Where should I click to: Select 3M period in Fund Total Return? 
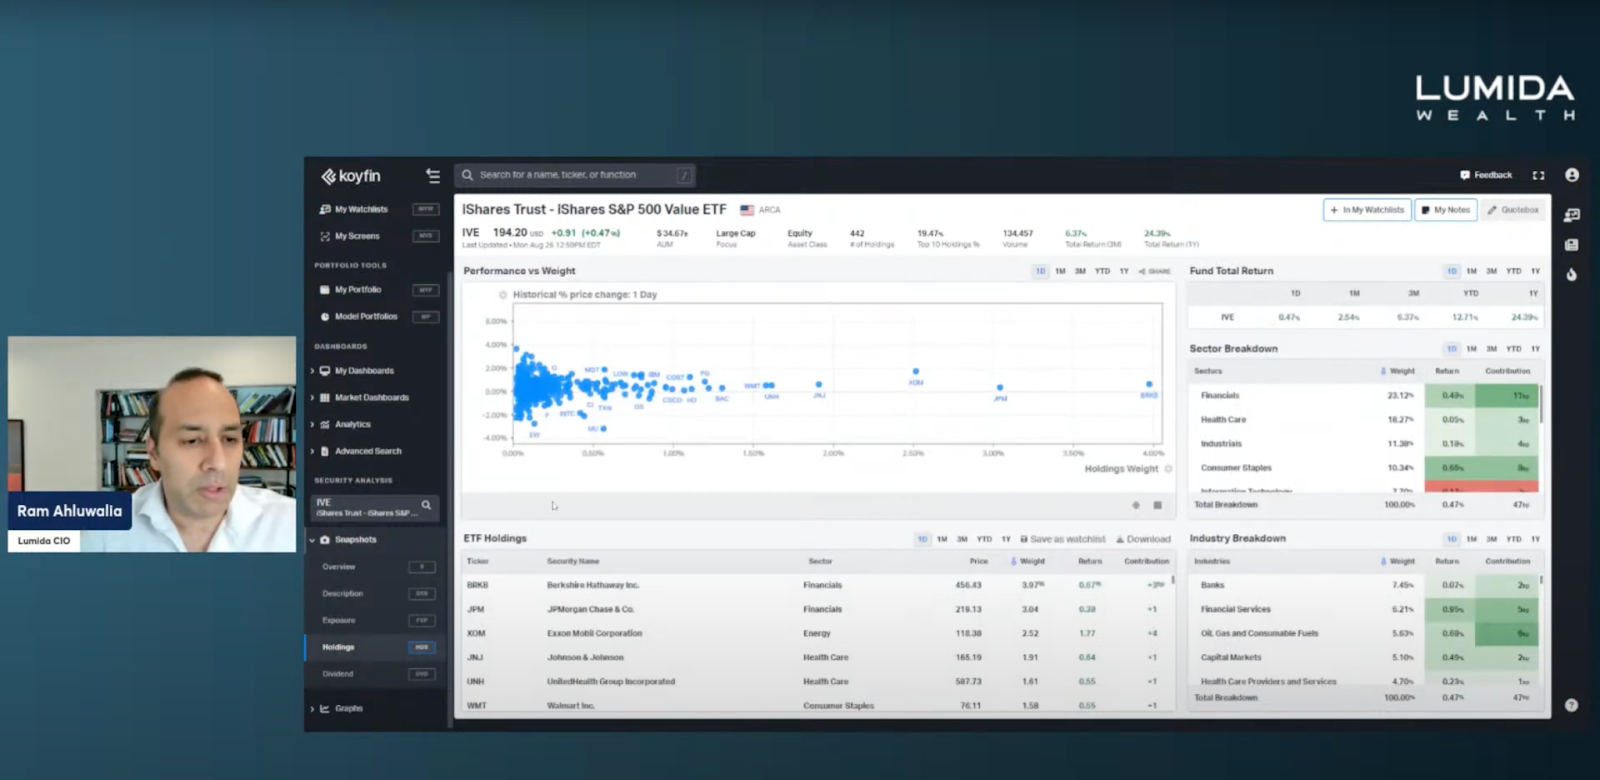[x=1491, y=271]
